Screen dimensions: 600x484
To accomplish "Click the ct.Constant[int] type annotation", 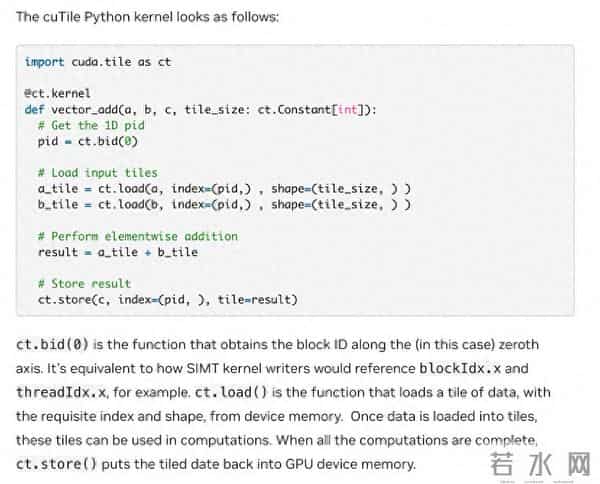I will 326,110.
